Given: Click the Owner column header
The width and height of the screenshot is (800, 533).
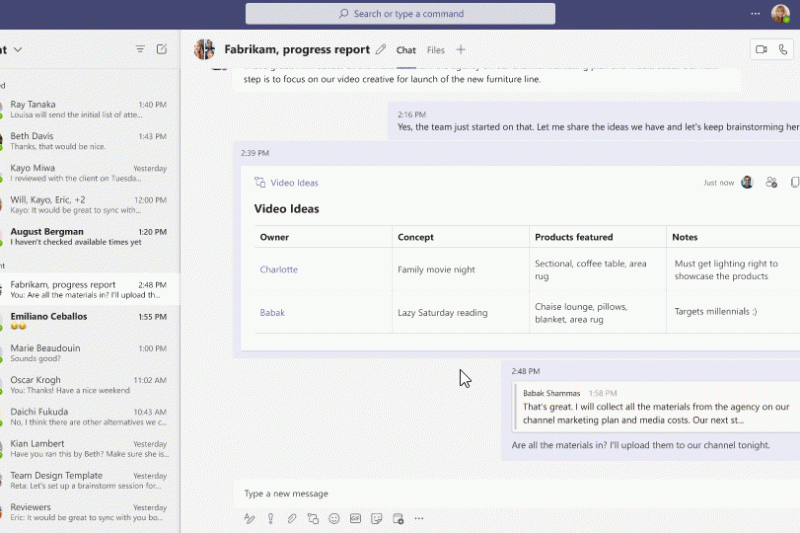Looking at the screenshot, I should point(274,237).
